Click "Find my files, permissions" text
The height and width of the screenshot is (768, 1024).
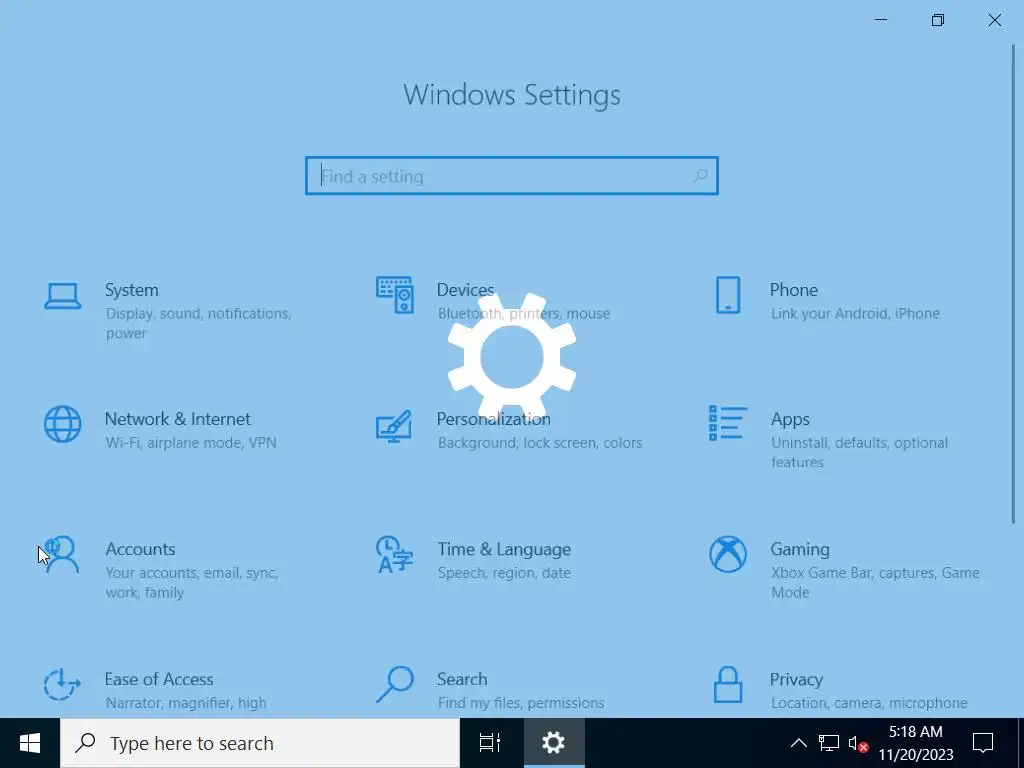[521, 703]
